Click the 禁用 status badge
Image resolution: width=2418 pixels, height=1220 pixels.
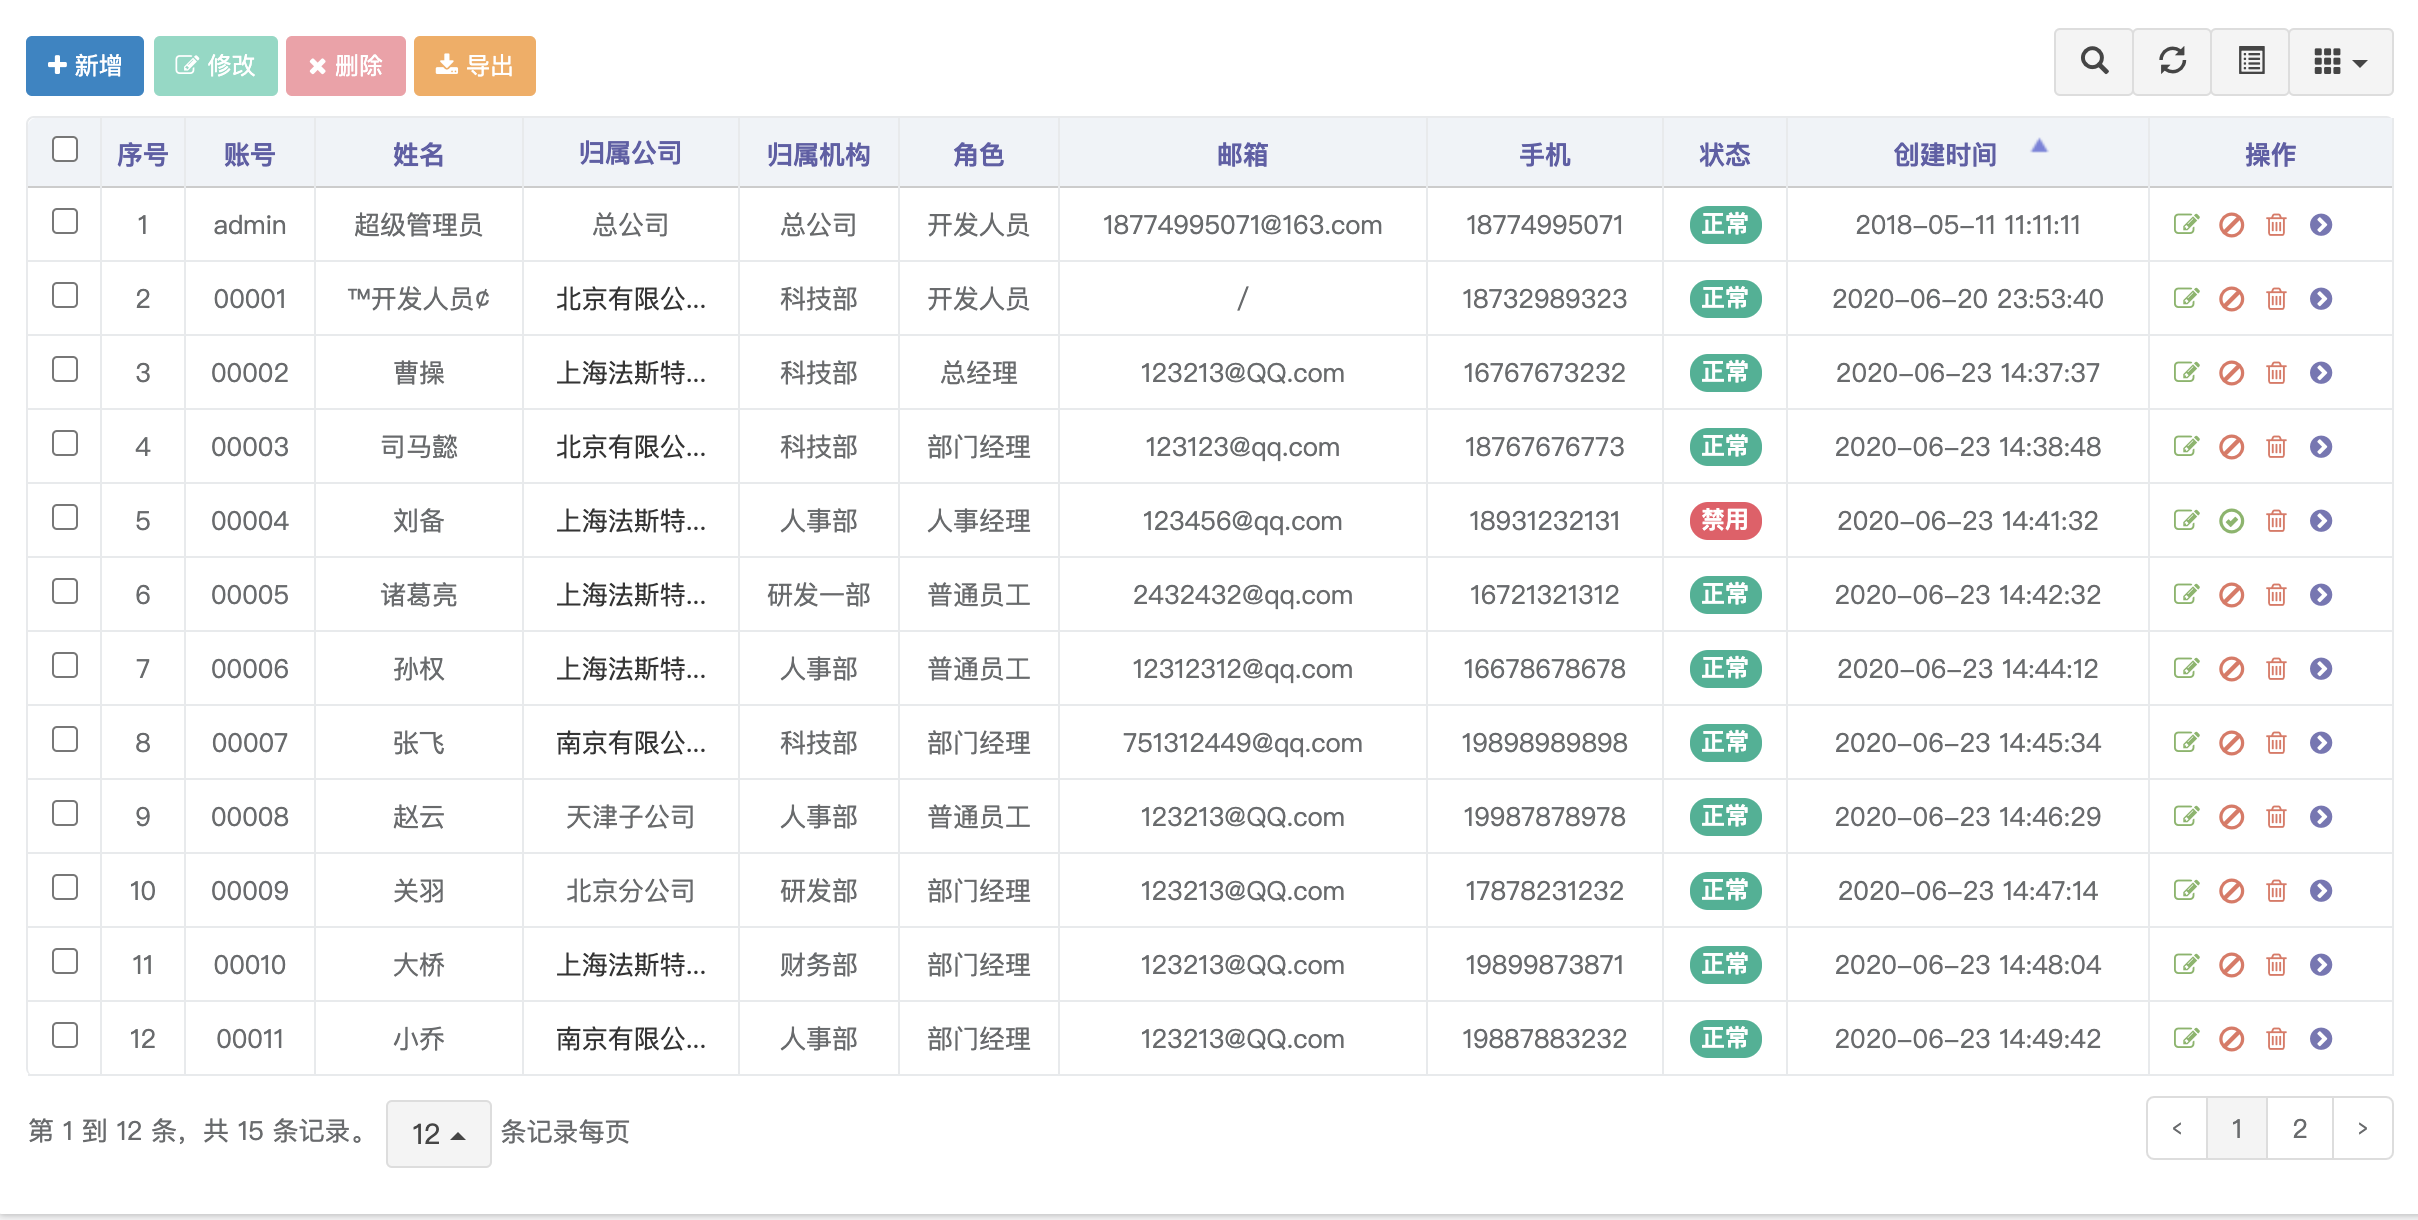[1725, 521]
